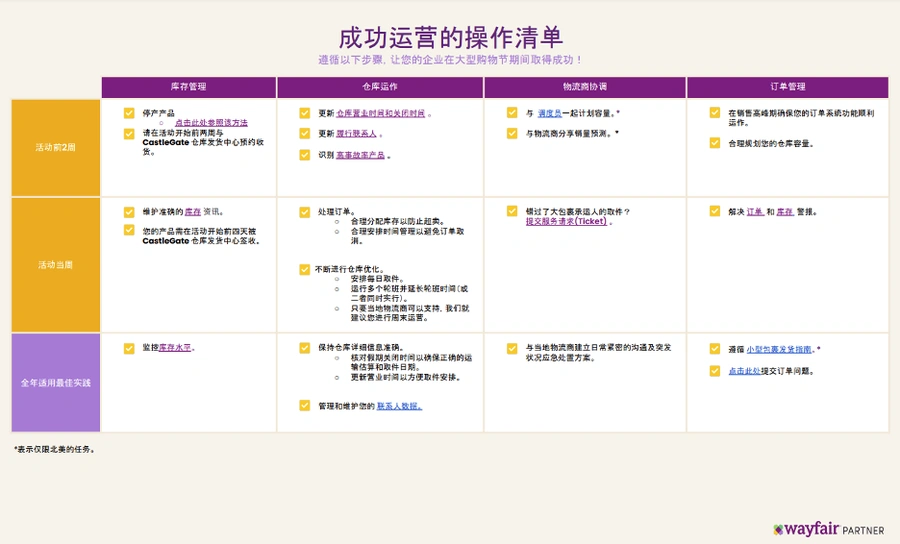900x544 pixels.
Task: Toggle checkbox for CastleGate 预约收货 item
Action: tap(129, 134)
